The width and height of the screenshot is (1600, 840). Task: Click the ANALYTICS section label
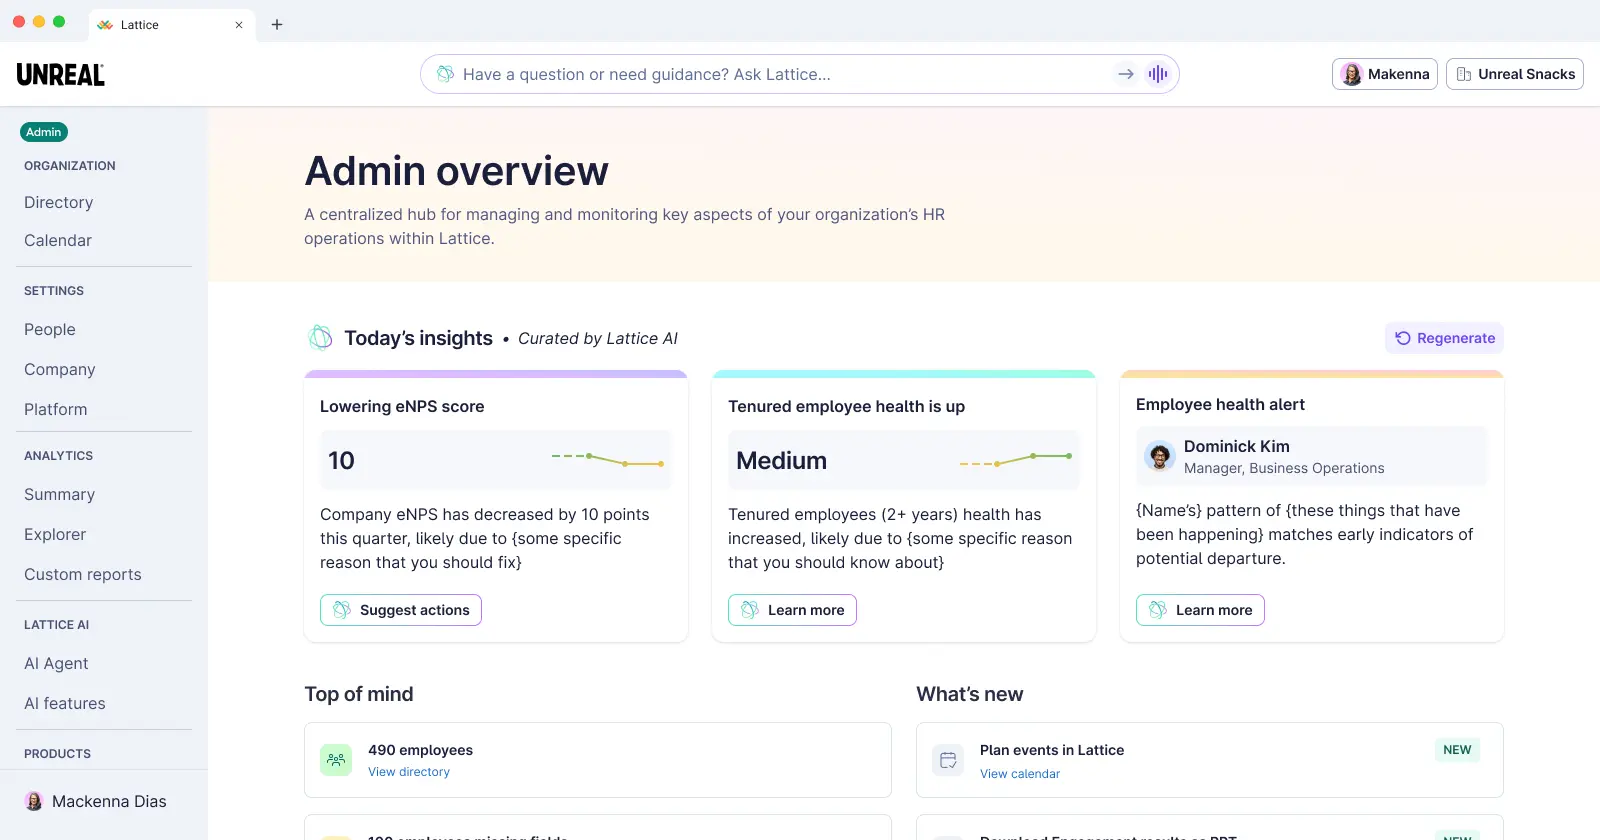point(58,456)
